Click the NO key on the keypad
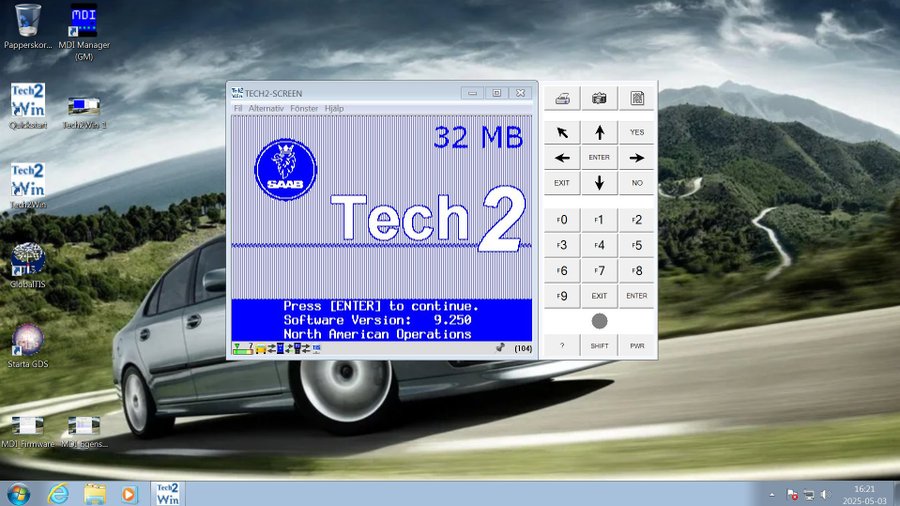The image size is (900, 506). (x=637, y=183)
